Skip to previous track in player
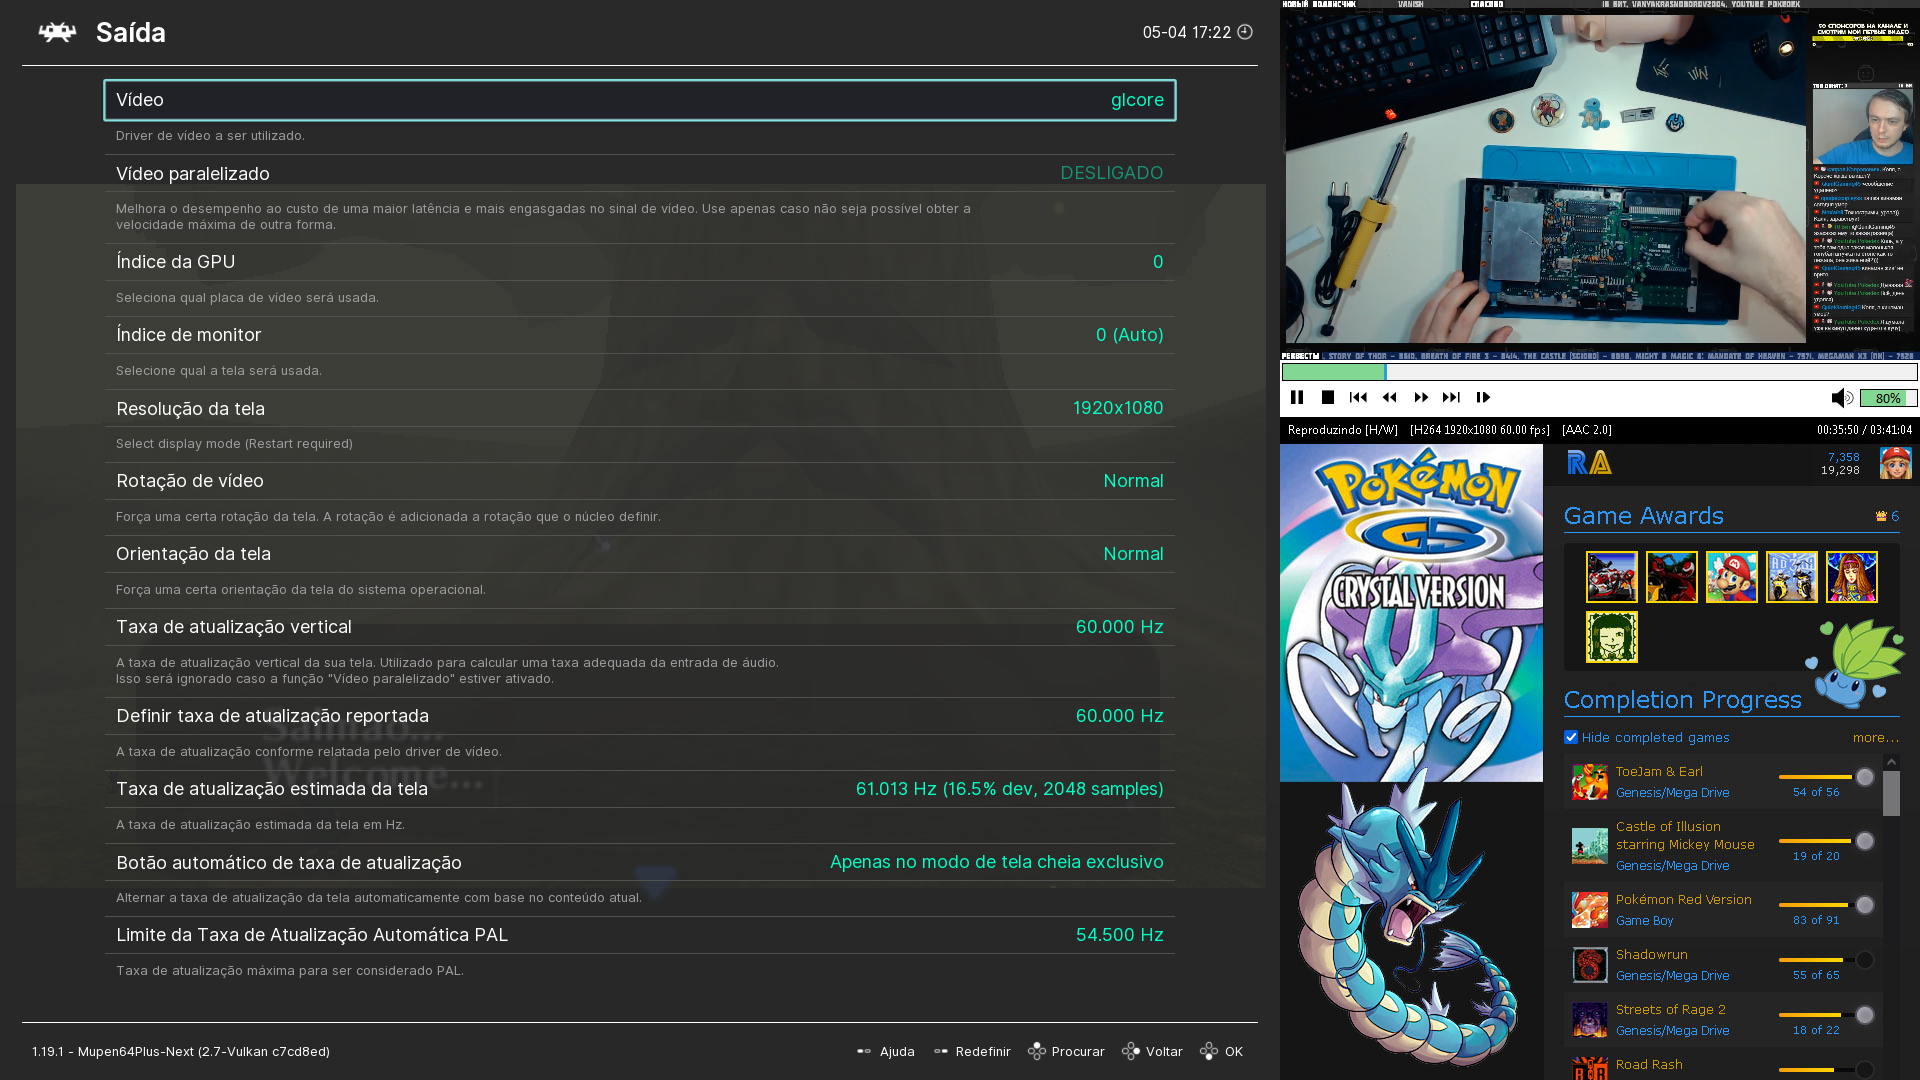Screen dimensions: 1920x1080 pos(1358,397)
